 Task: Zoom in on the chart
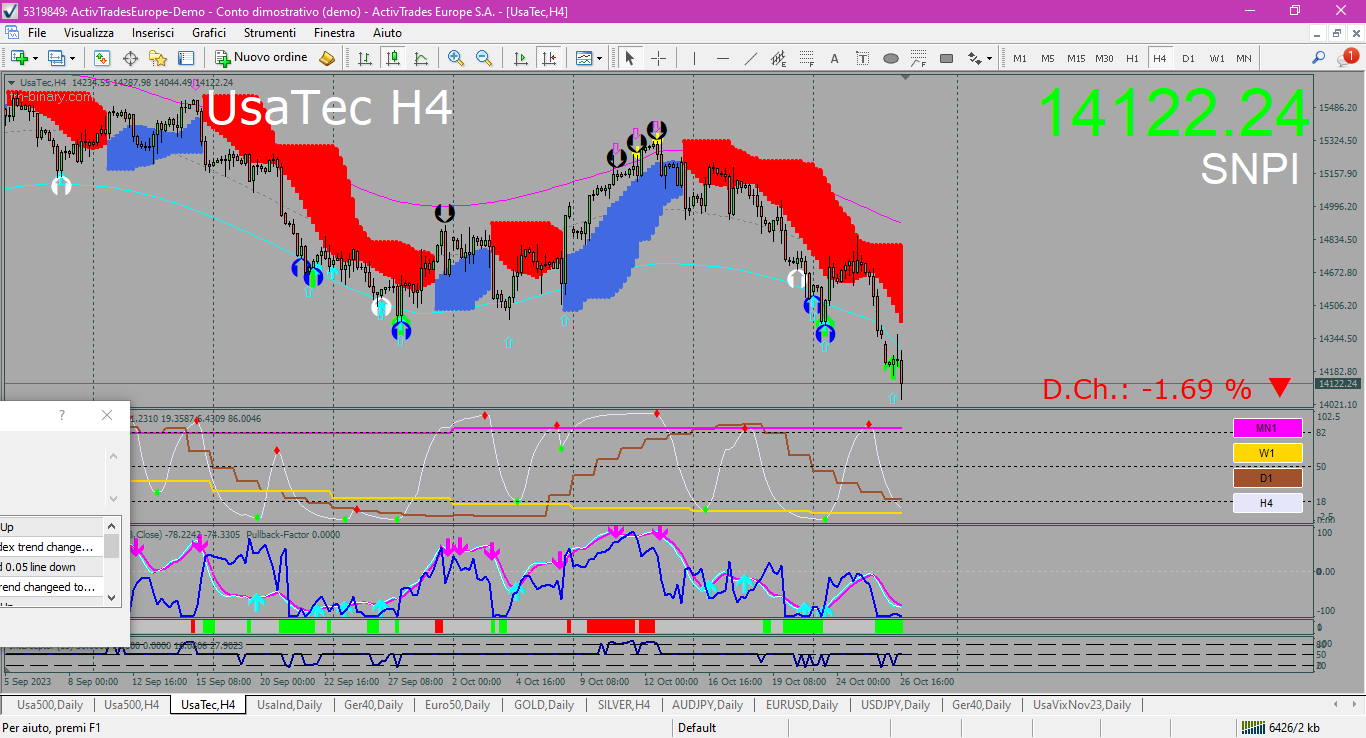click(x=456, y=58)
